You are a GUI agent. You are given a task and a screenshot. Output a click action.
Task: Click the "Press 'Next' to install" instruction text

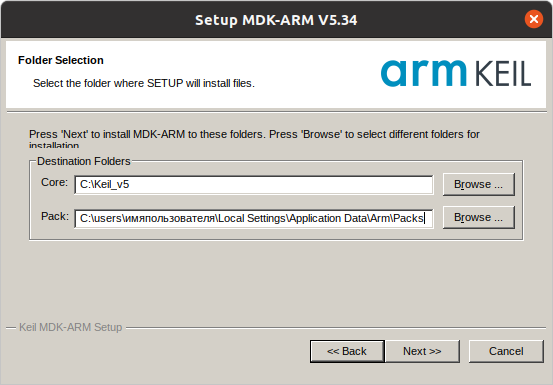[x=254, y=140]
